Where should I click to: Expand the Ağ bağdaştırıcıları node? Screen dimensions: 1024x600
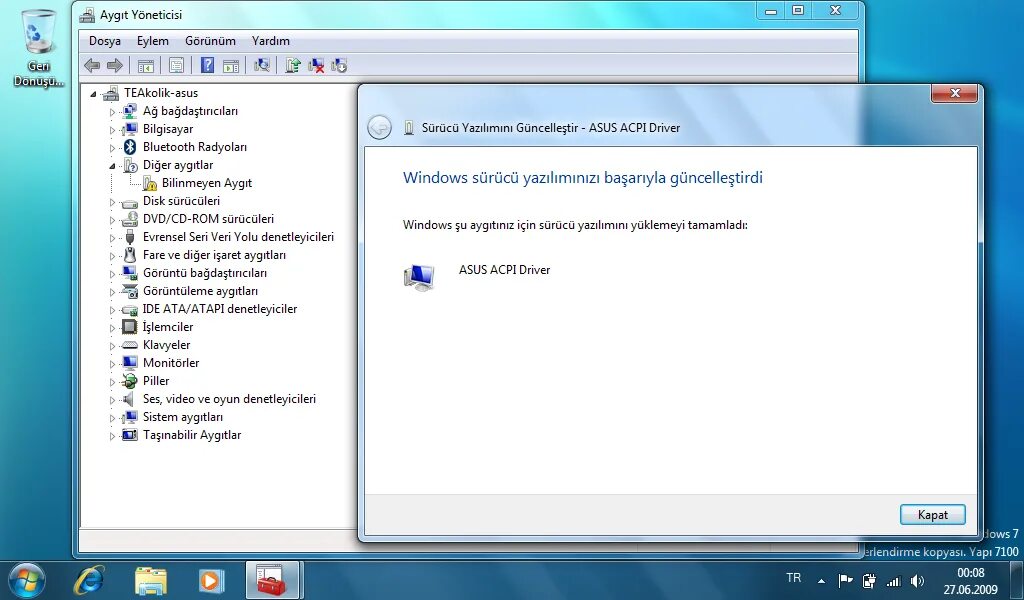pos(112,112)
